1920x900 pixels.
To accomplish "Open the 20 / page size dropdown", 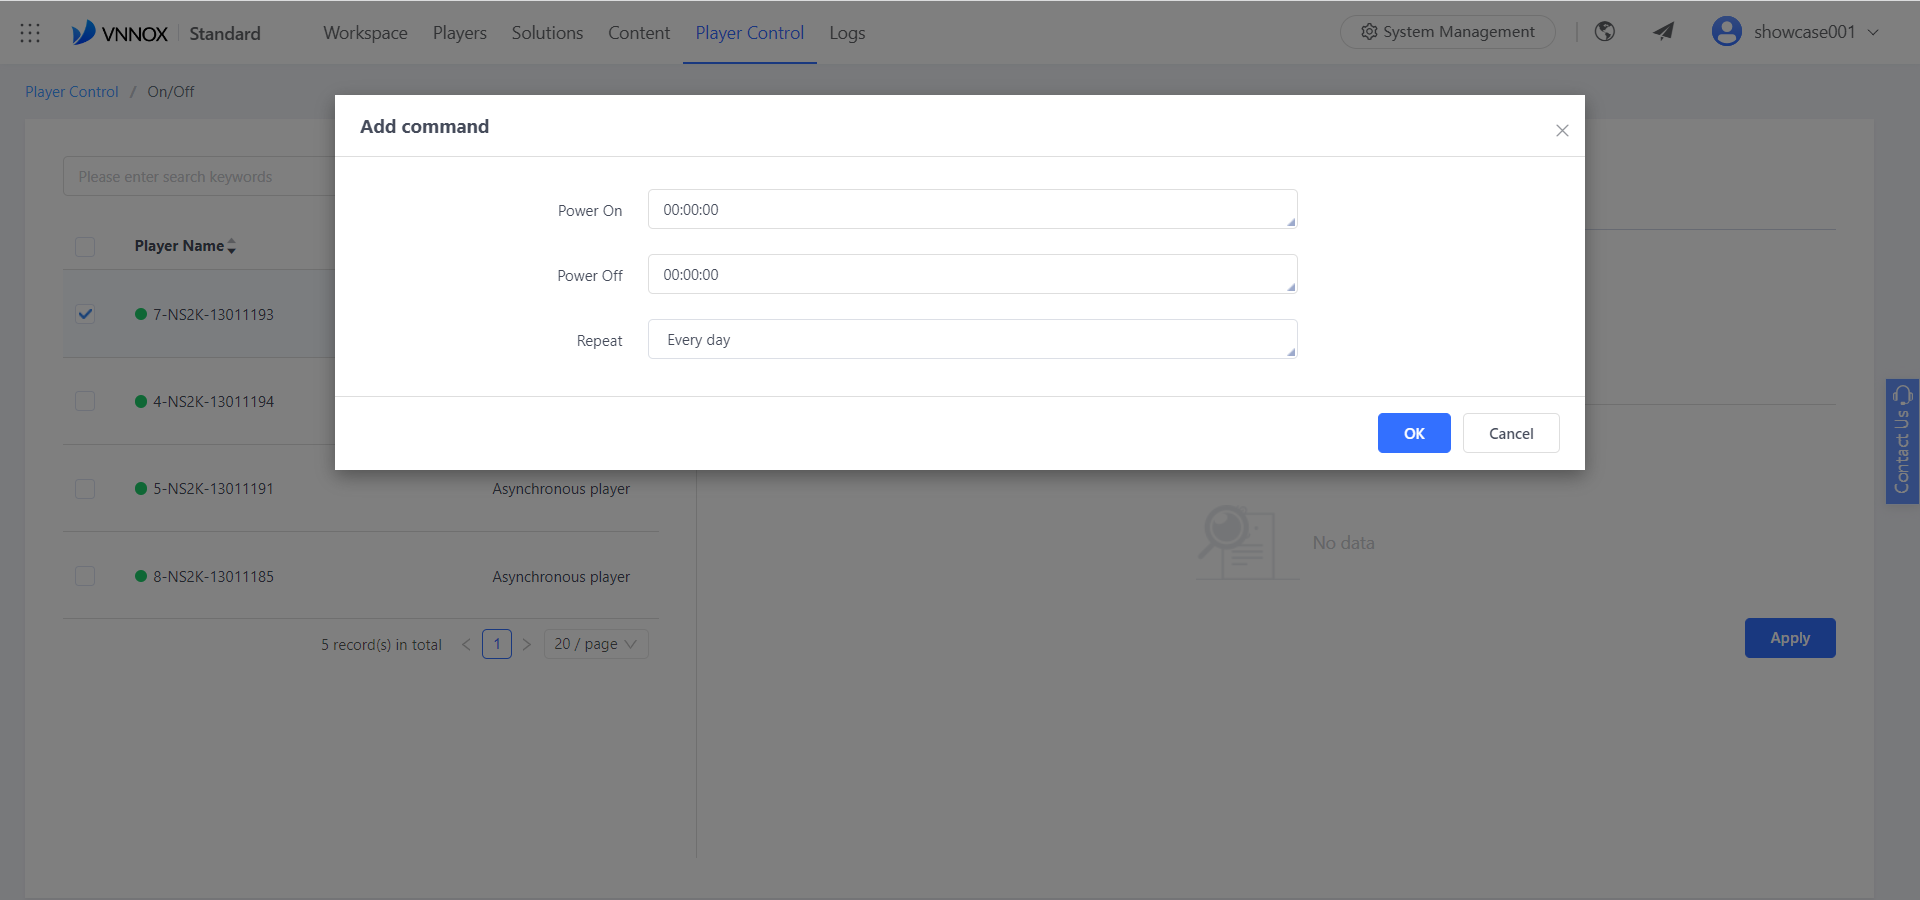I will click(x=596, y=644).
